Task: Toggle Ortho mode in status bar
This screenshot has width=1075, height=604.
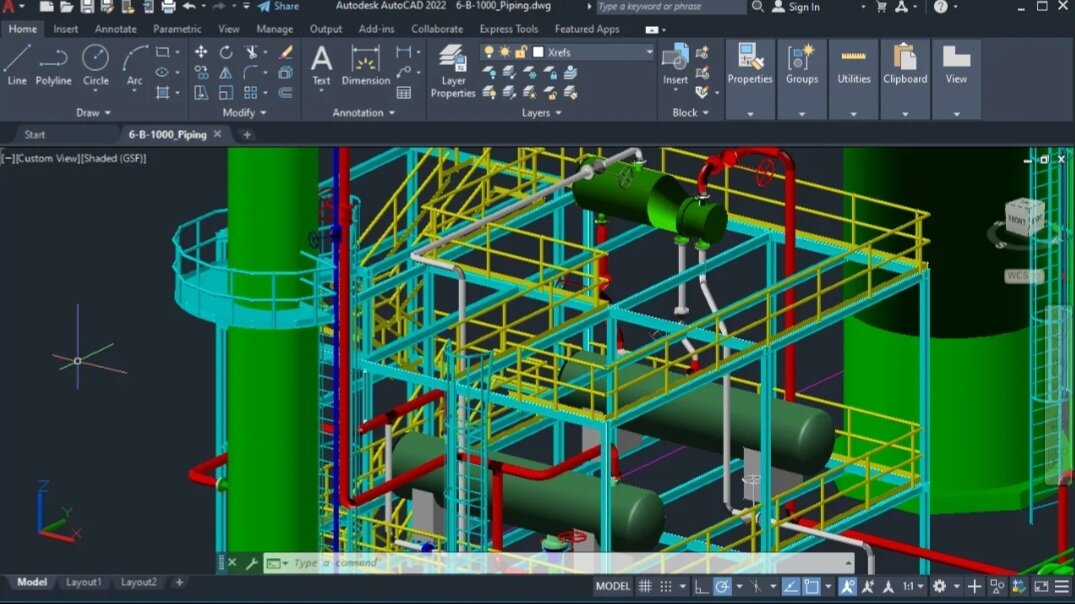Action: tap(701, 586)
